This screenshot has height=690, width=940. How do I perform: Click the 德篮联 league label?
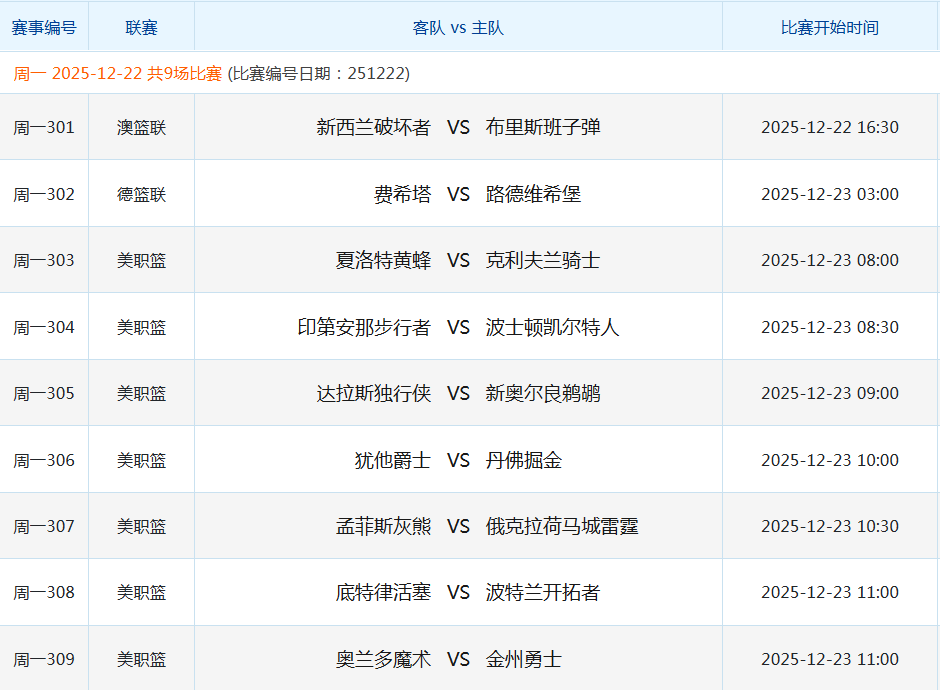pyautogui.click(x=141, y=193)
